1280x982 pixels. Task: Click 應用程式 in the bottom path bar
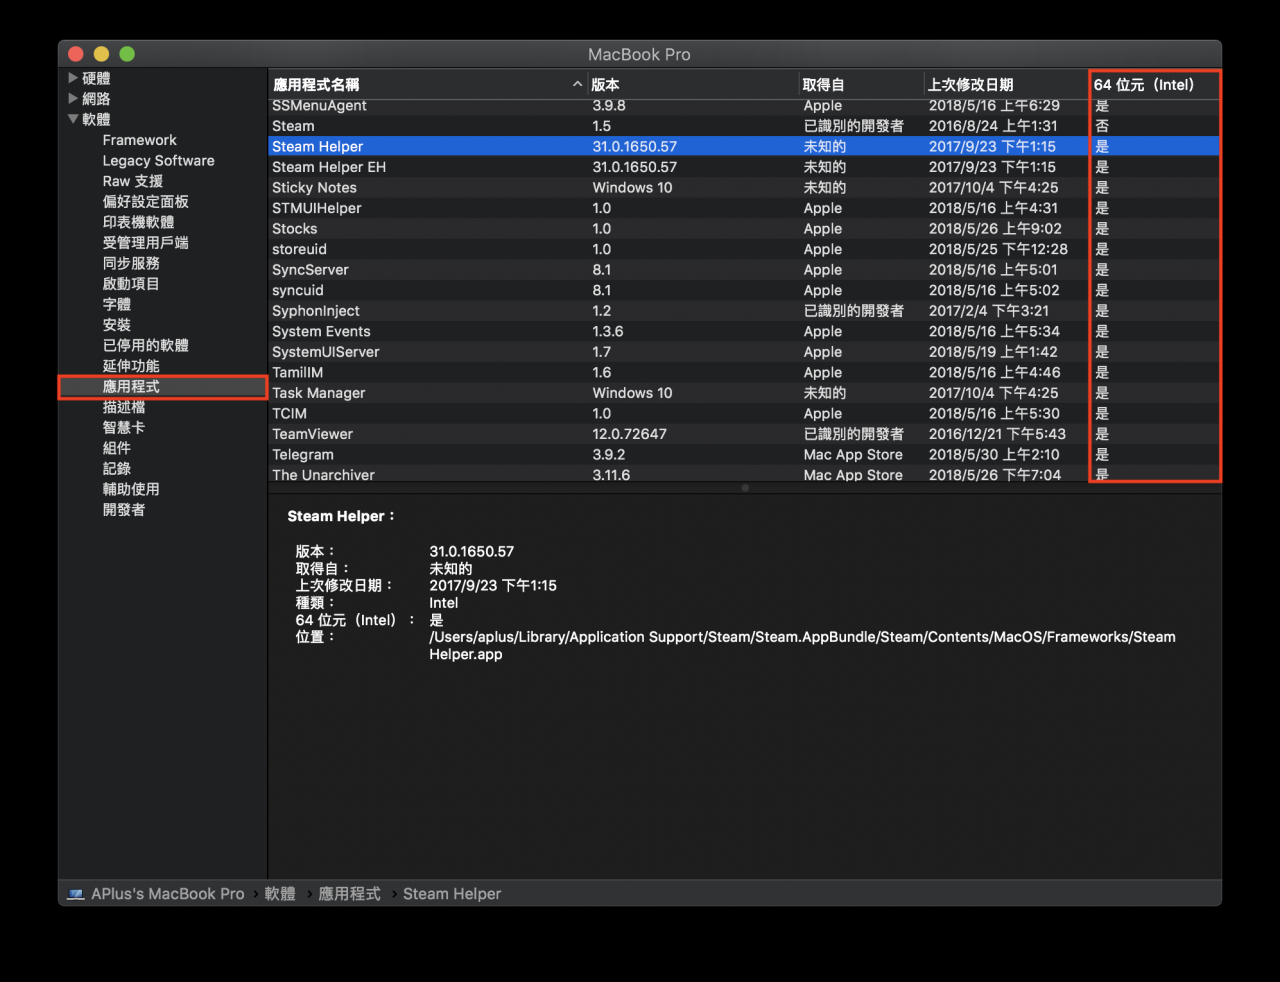(349, 893)
